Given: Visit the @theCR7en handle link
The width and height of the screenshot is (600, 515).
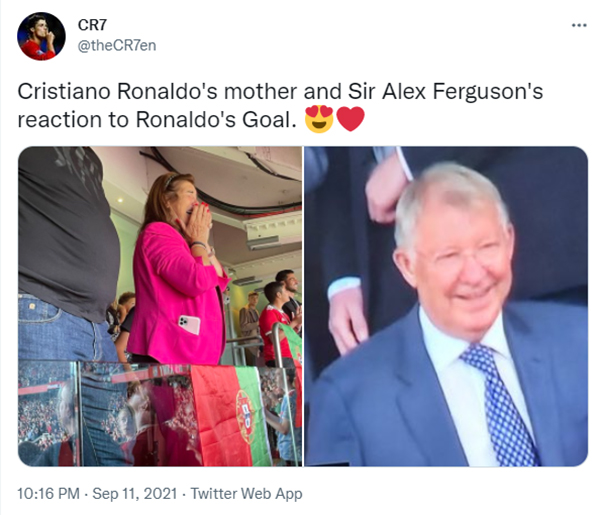Looking at the screenshot, I should pyautogui.click(x=117, y=46).
